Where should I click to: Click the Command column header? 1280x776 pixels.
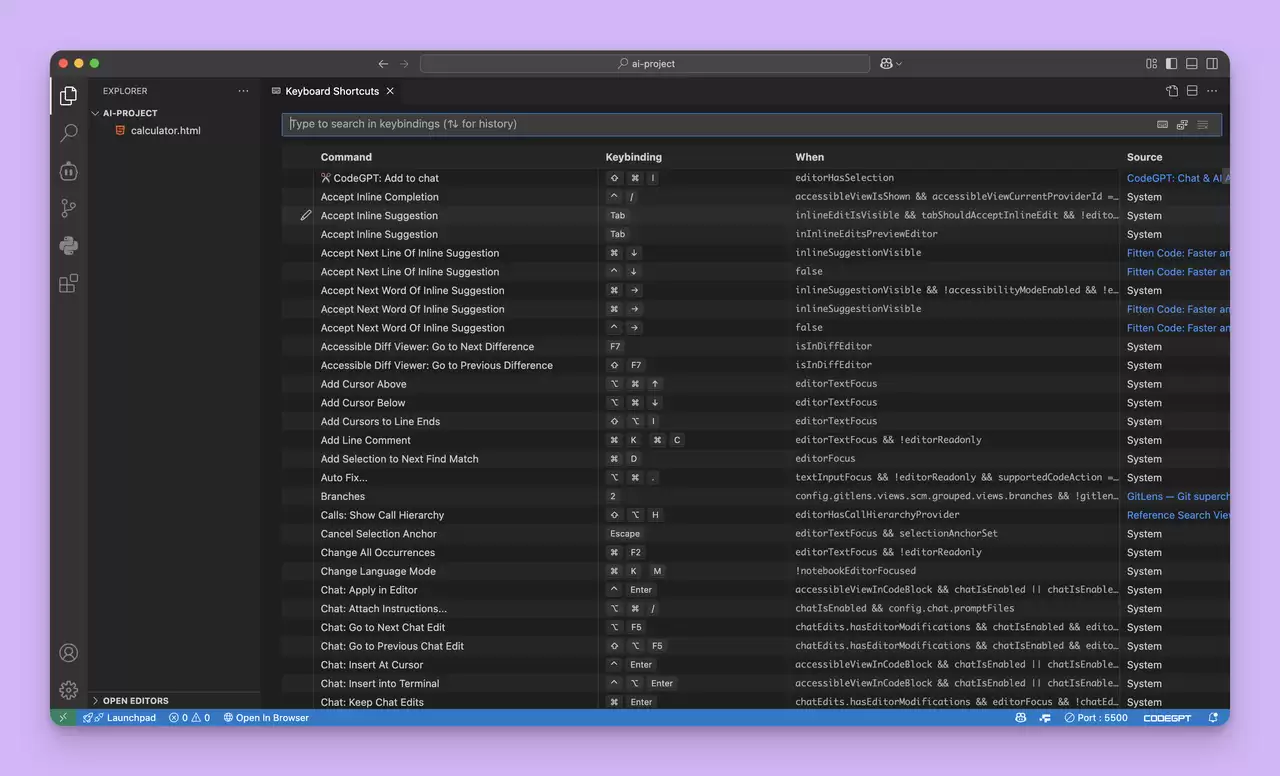(346, 157)
